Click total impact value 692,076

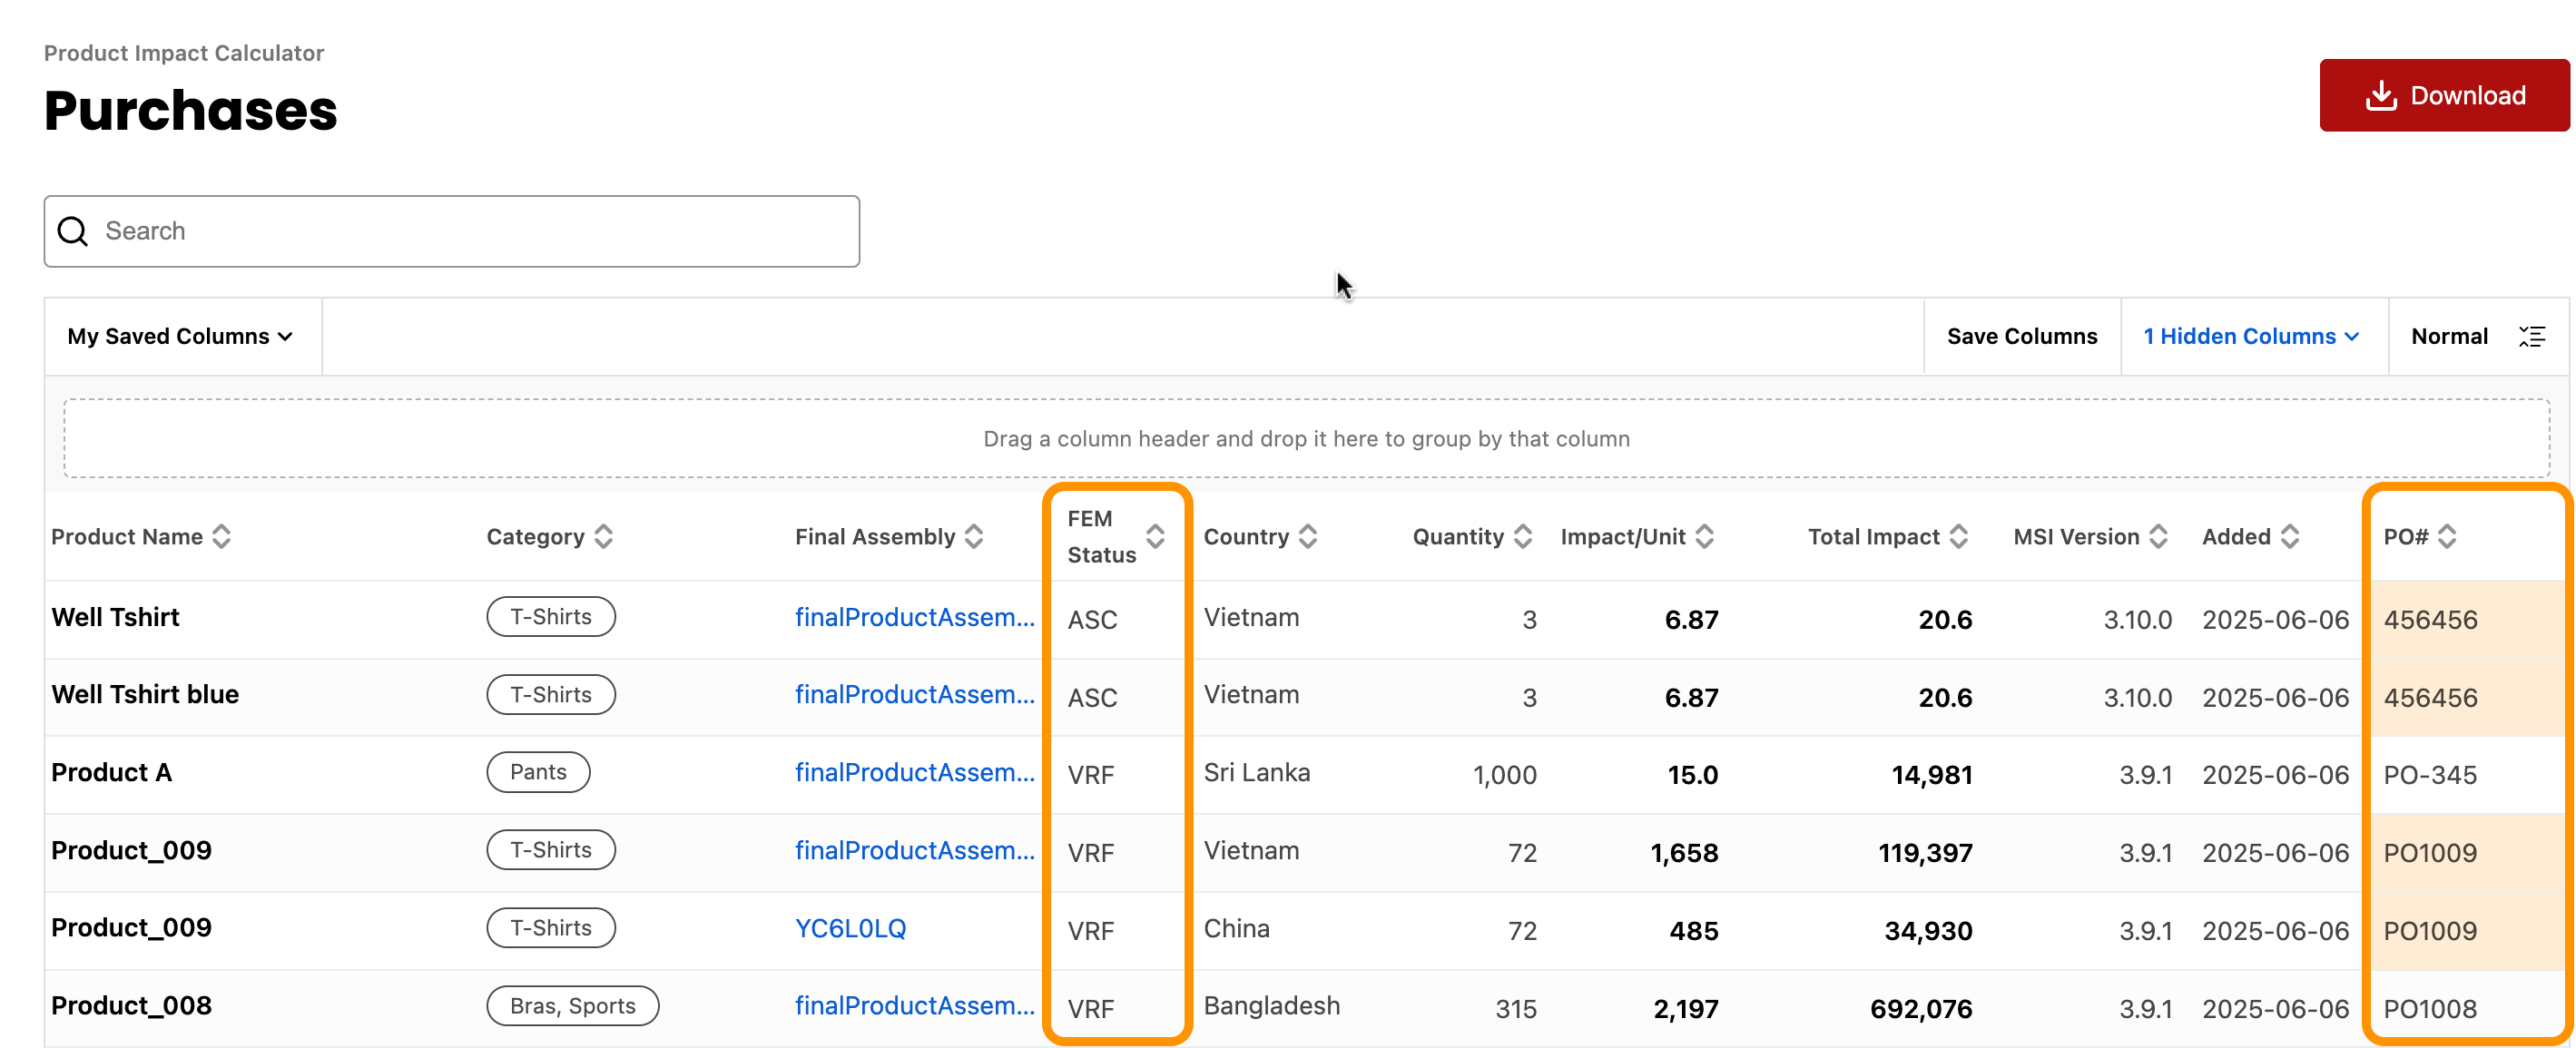[x=1921, y=1009]
